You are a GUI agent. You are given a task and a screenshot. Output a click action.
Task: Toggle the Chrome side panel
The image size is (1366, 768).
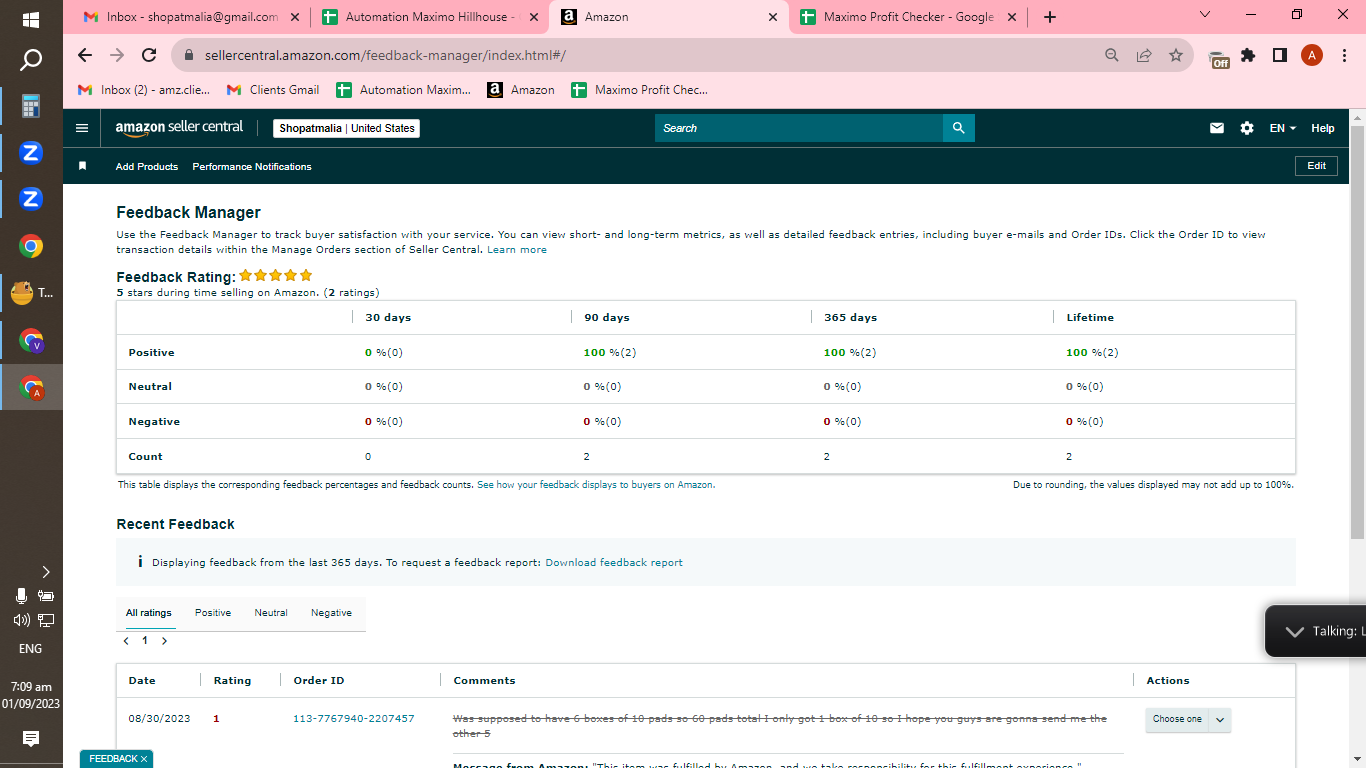[1280, 56]
